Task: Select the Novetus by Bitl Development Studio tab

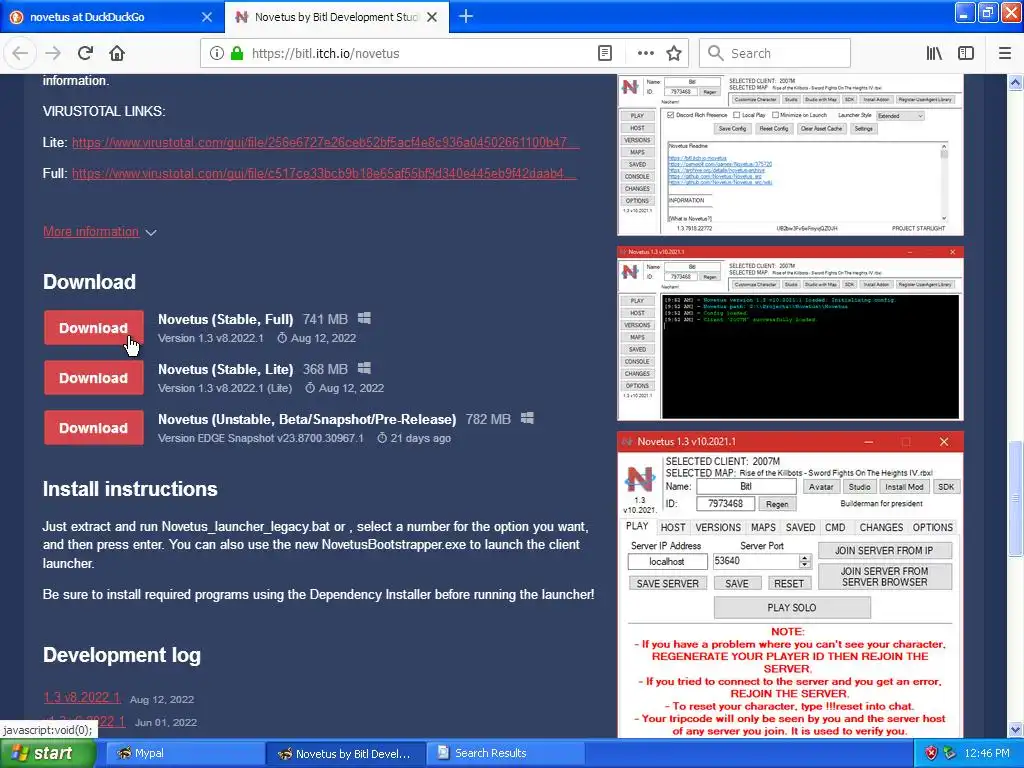Action: (x=336, y=17)
